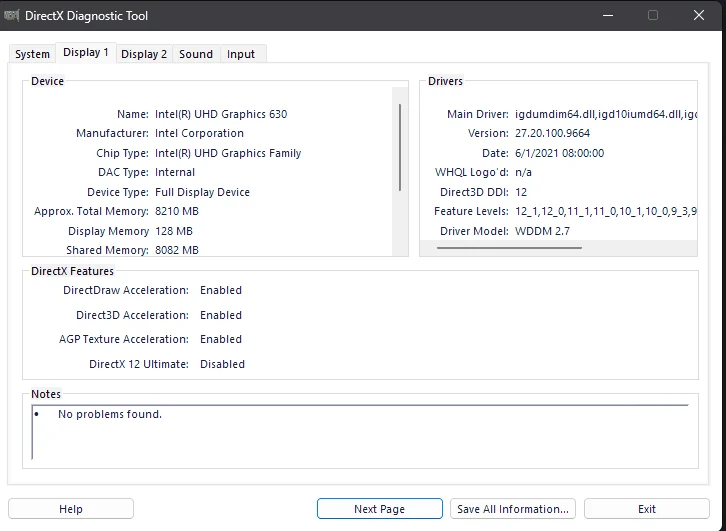Click the driver version 27.20.100.9664
Screen dimensions: 726x531
tap(552, 133)
